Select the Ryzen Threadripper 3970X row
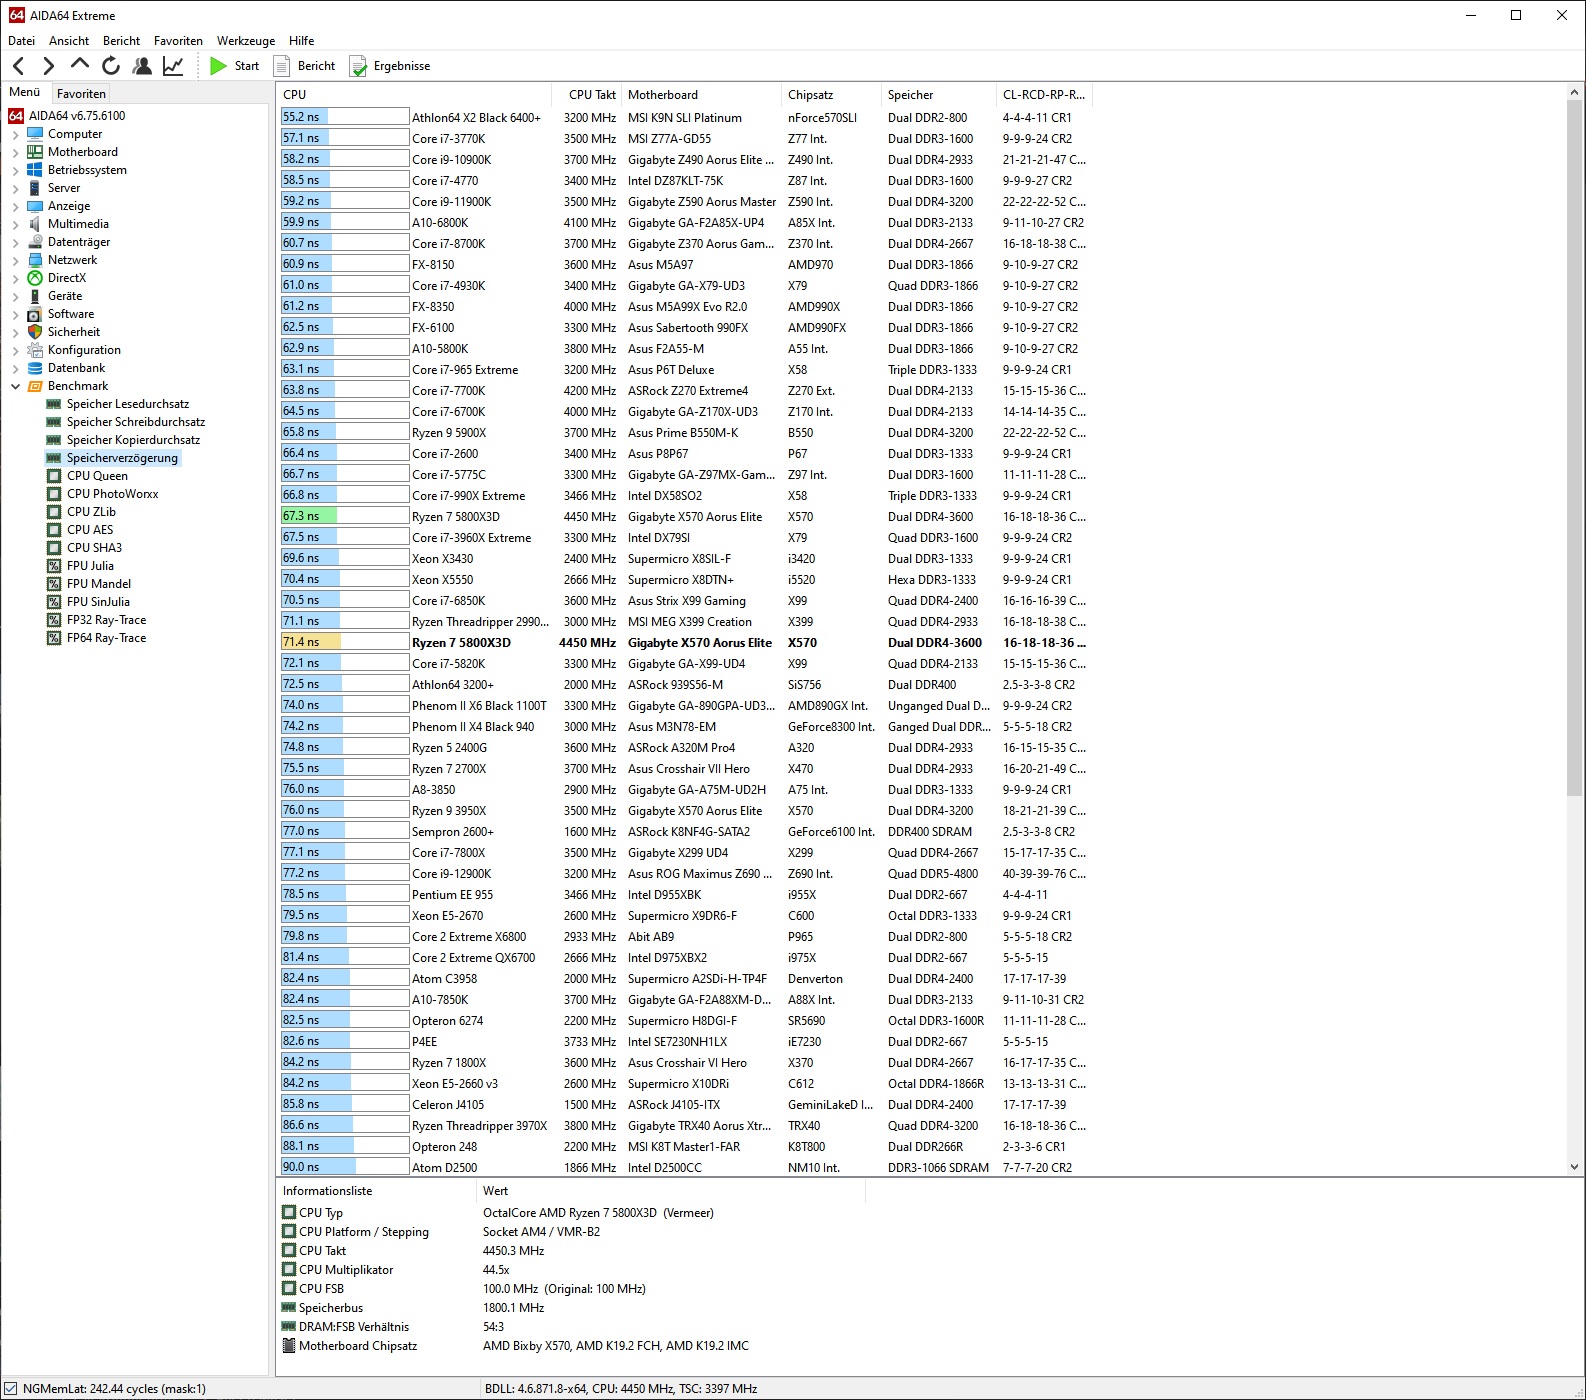The height and width of the screenshot is (1400, 1586). (684, 1125)
